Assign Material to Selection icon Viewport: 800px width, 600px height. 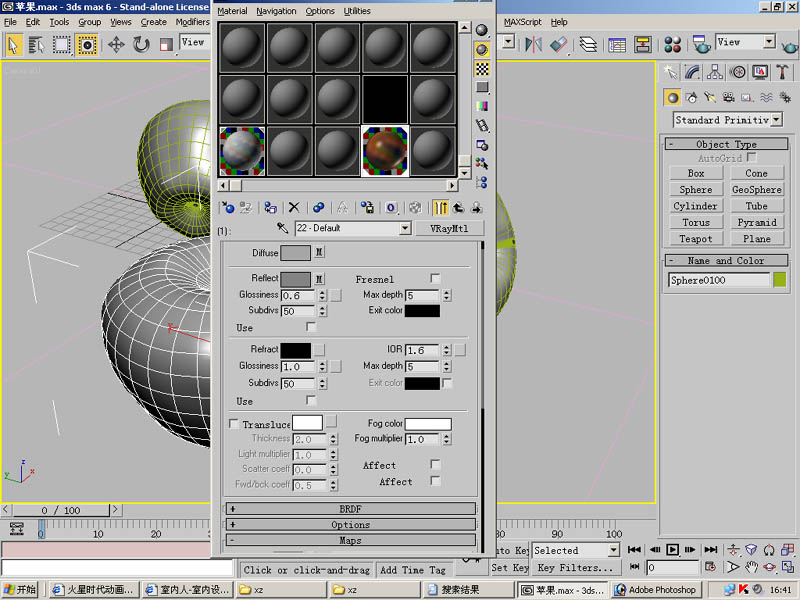point(270,208)
